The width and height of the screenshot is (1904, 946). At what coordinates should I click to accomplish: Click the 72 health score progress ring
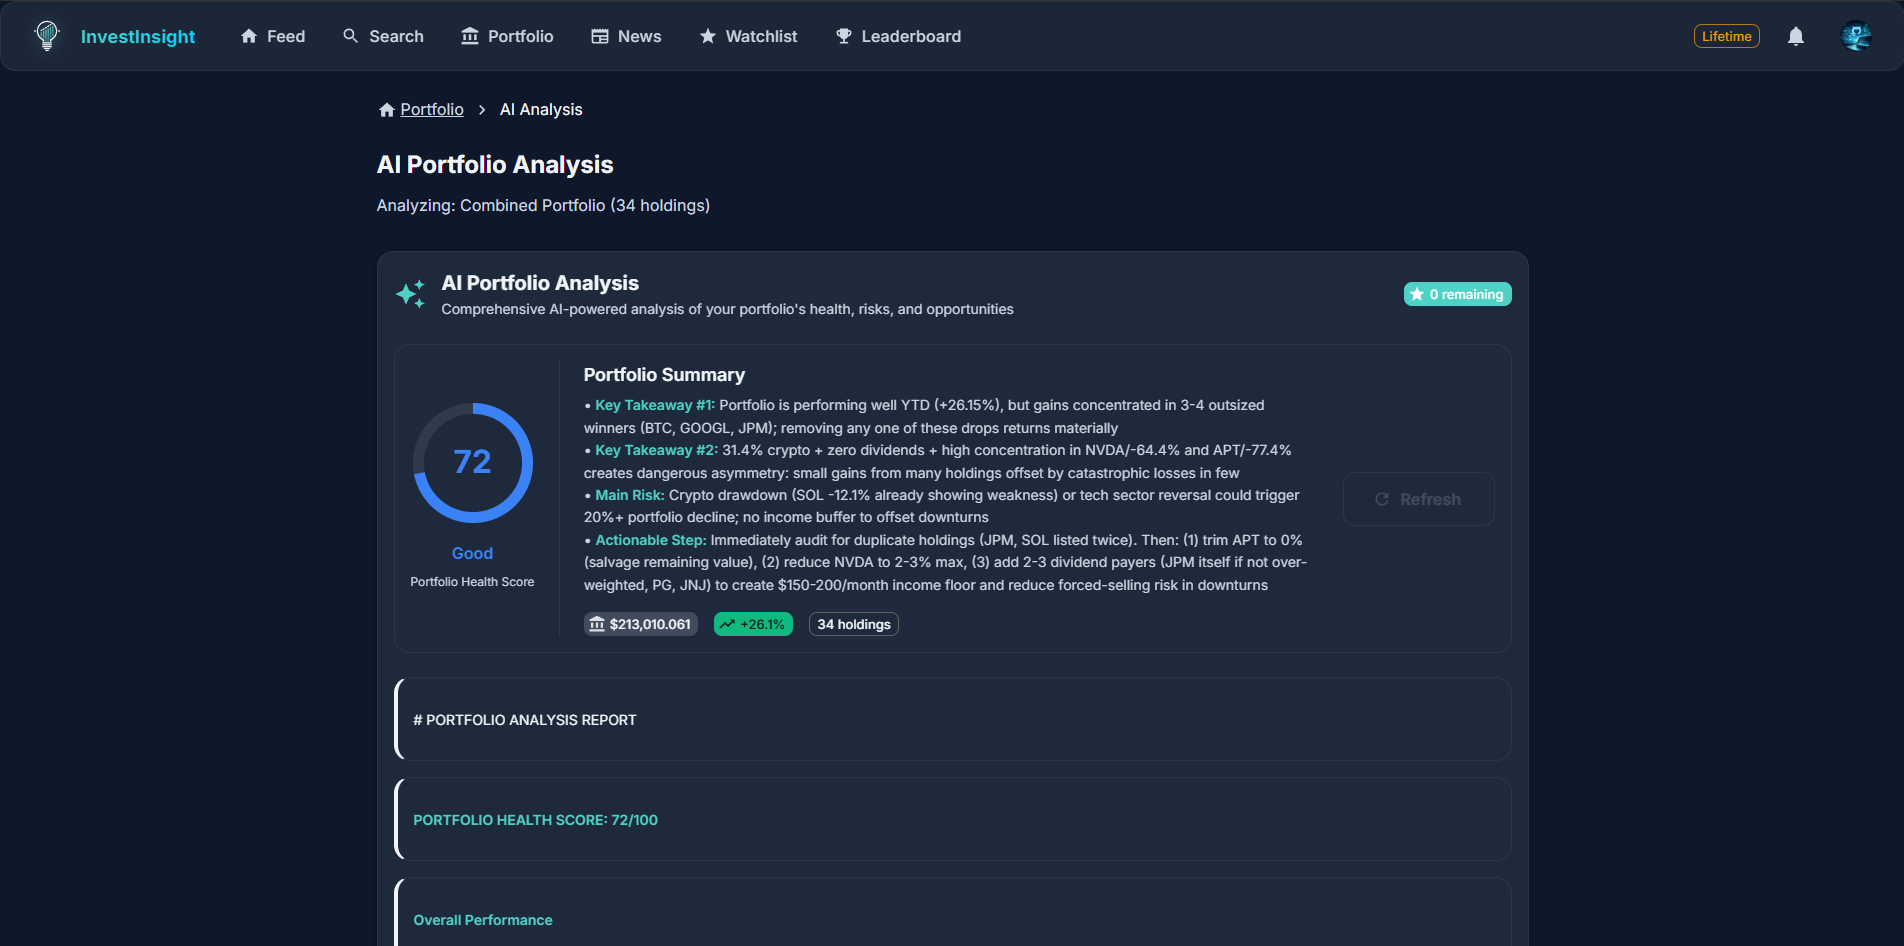[472, 462]
